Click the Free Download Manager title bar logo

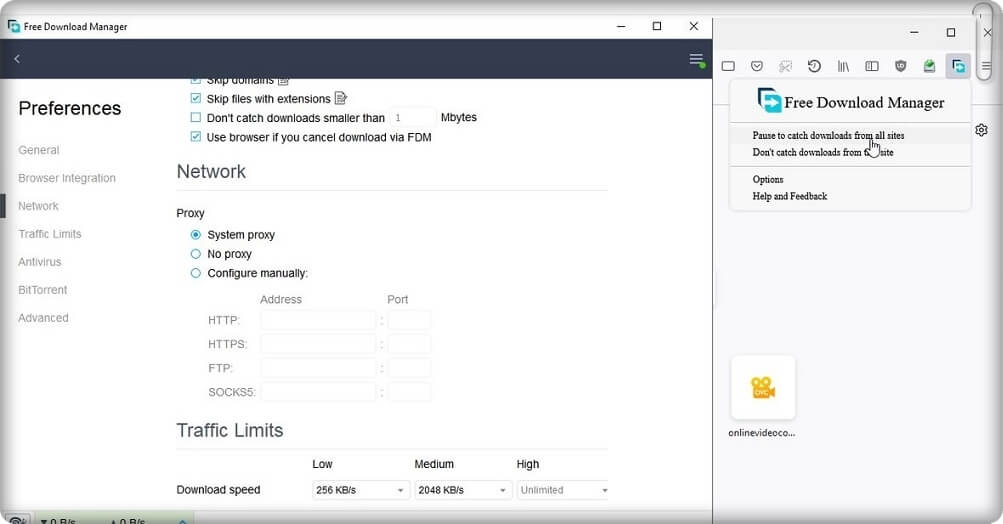[x=13, y=26]
